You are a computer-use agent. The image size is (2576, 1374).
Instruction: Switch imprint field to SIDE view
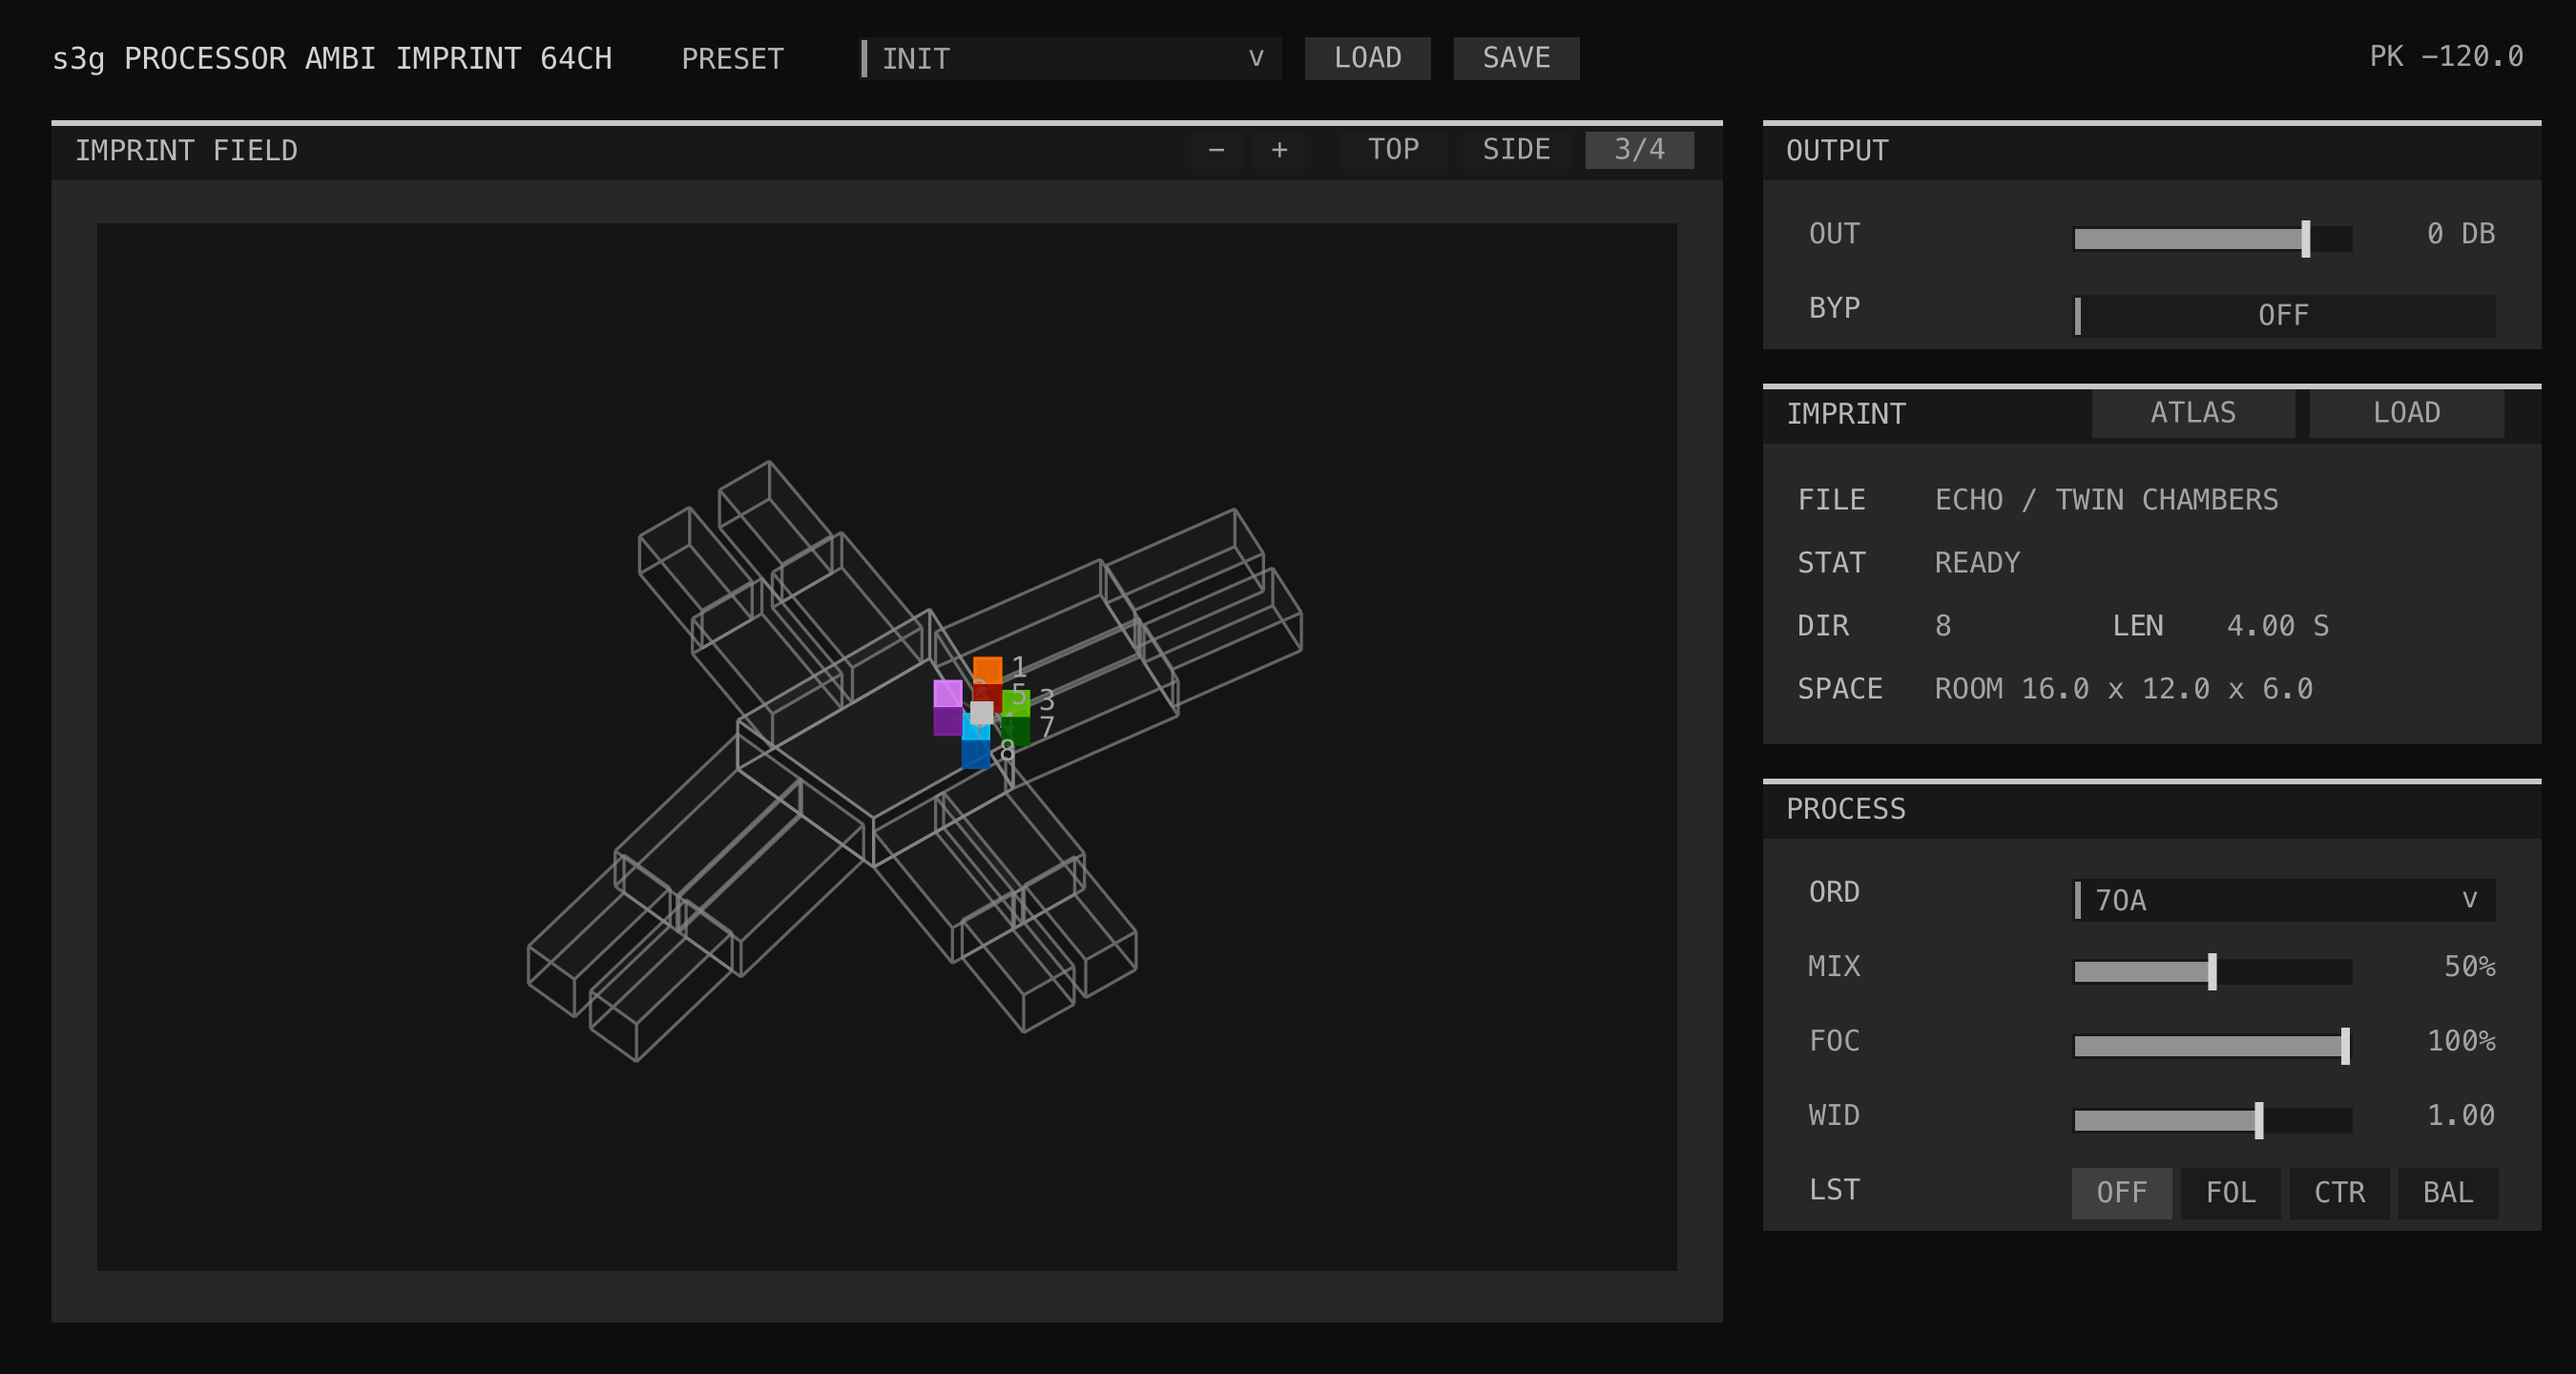(1516, 150)
